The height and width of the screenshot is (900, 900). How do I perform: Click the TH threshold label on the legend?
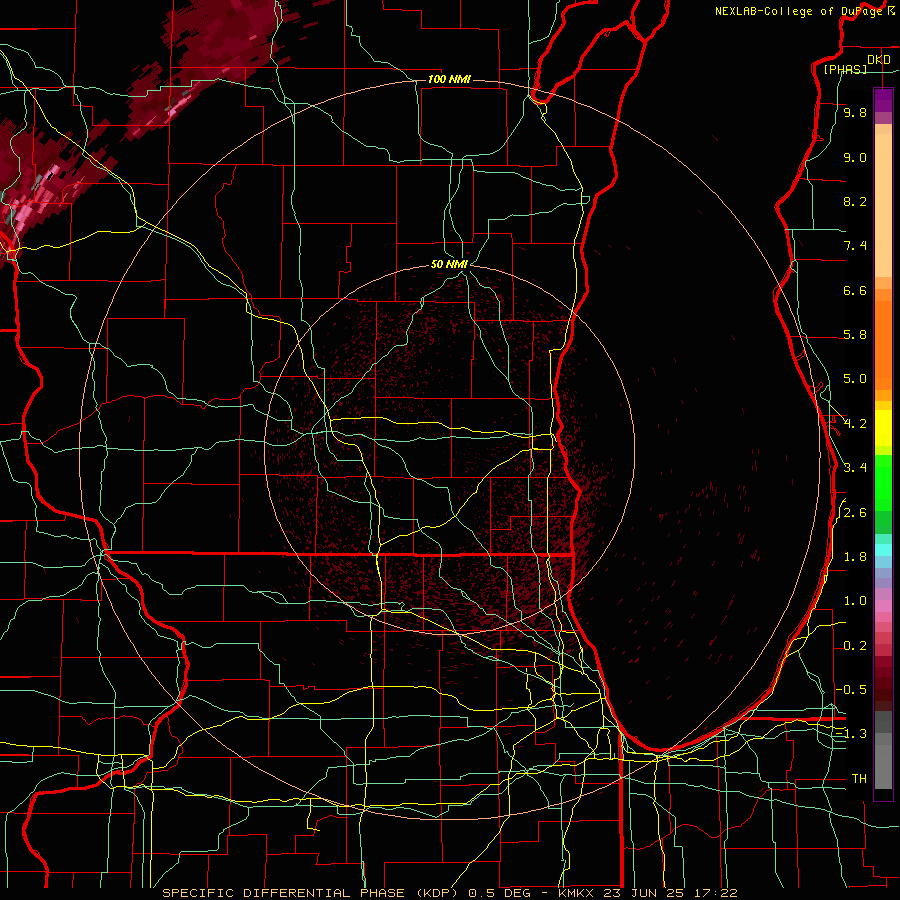coord(859,779)
